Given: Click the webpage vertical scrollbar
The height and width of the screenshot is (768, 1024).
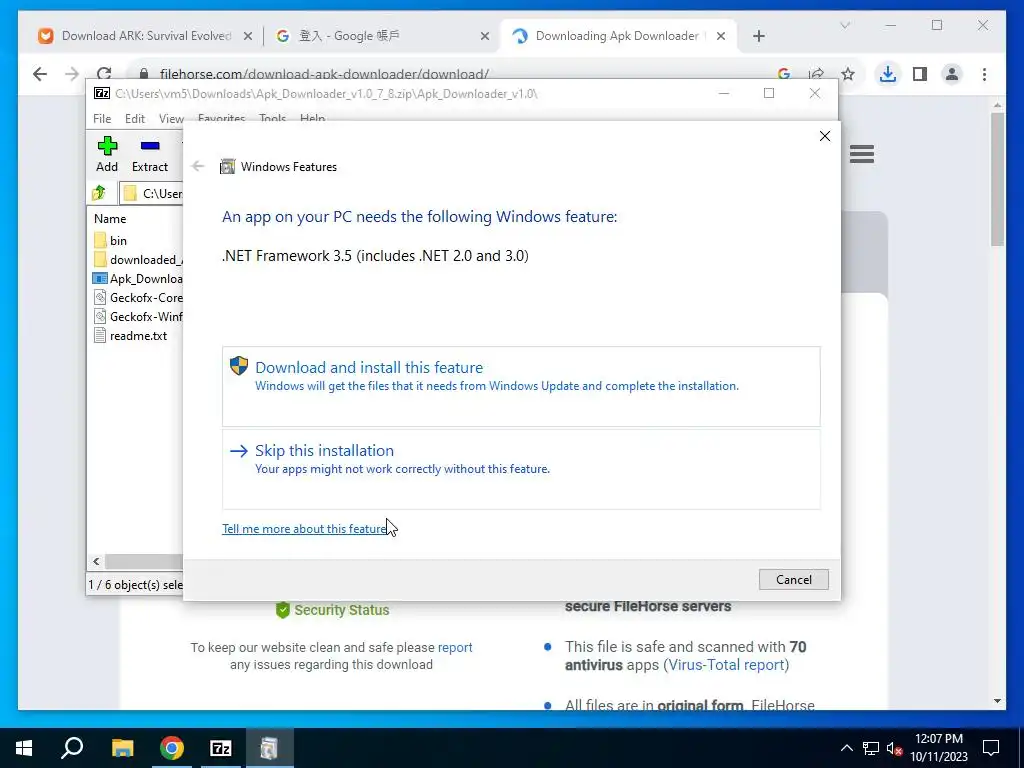Looking at the screenshot, I should [x=997, y=180].
